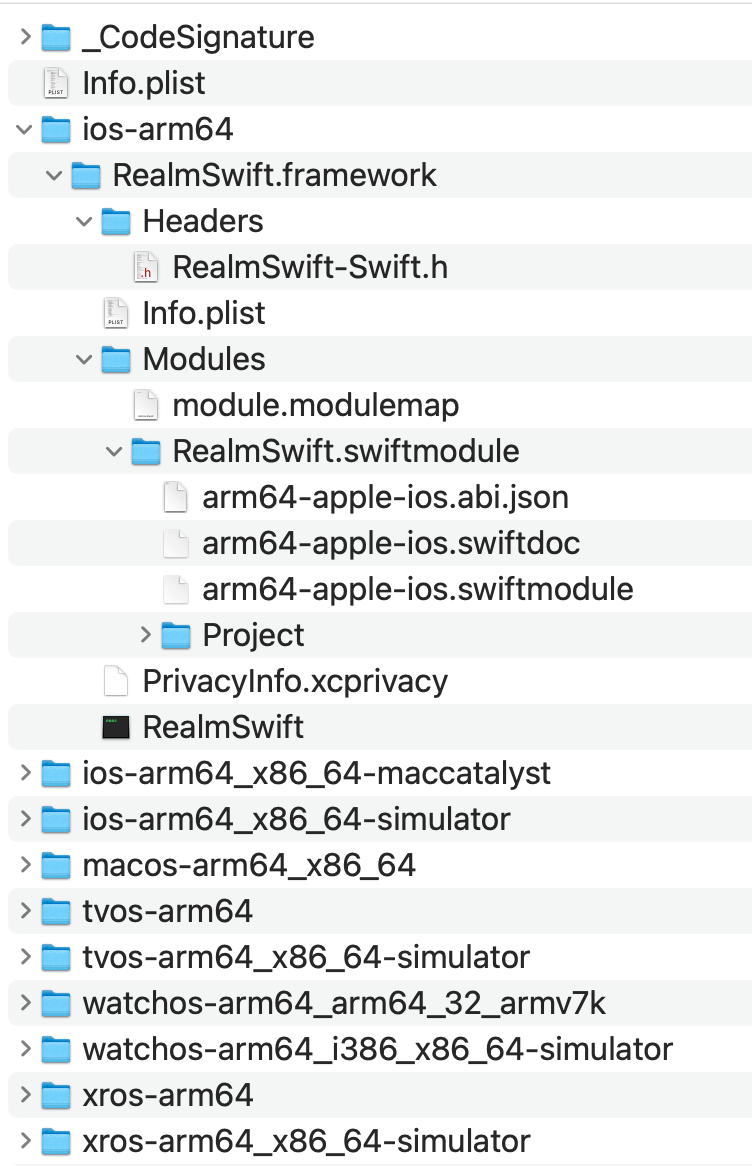Select the arm64-apple-ios.abi.json file name

[385, 498]
